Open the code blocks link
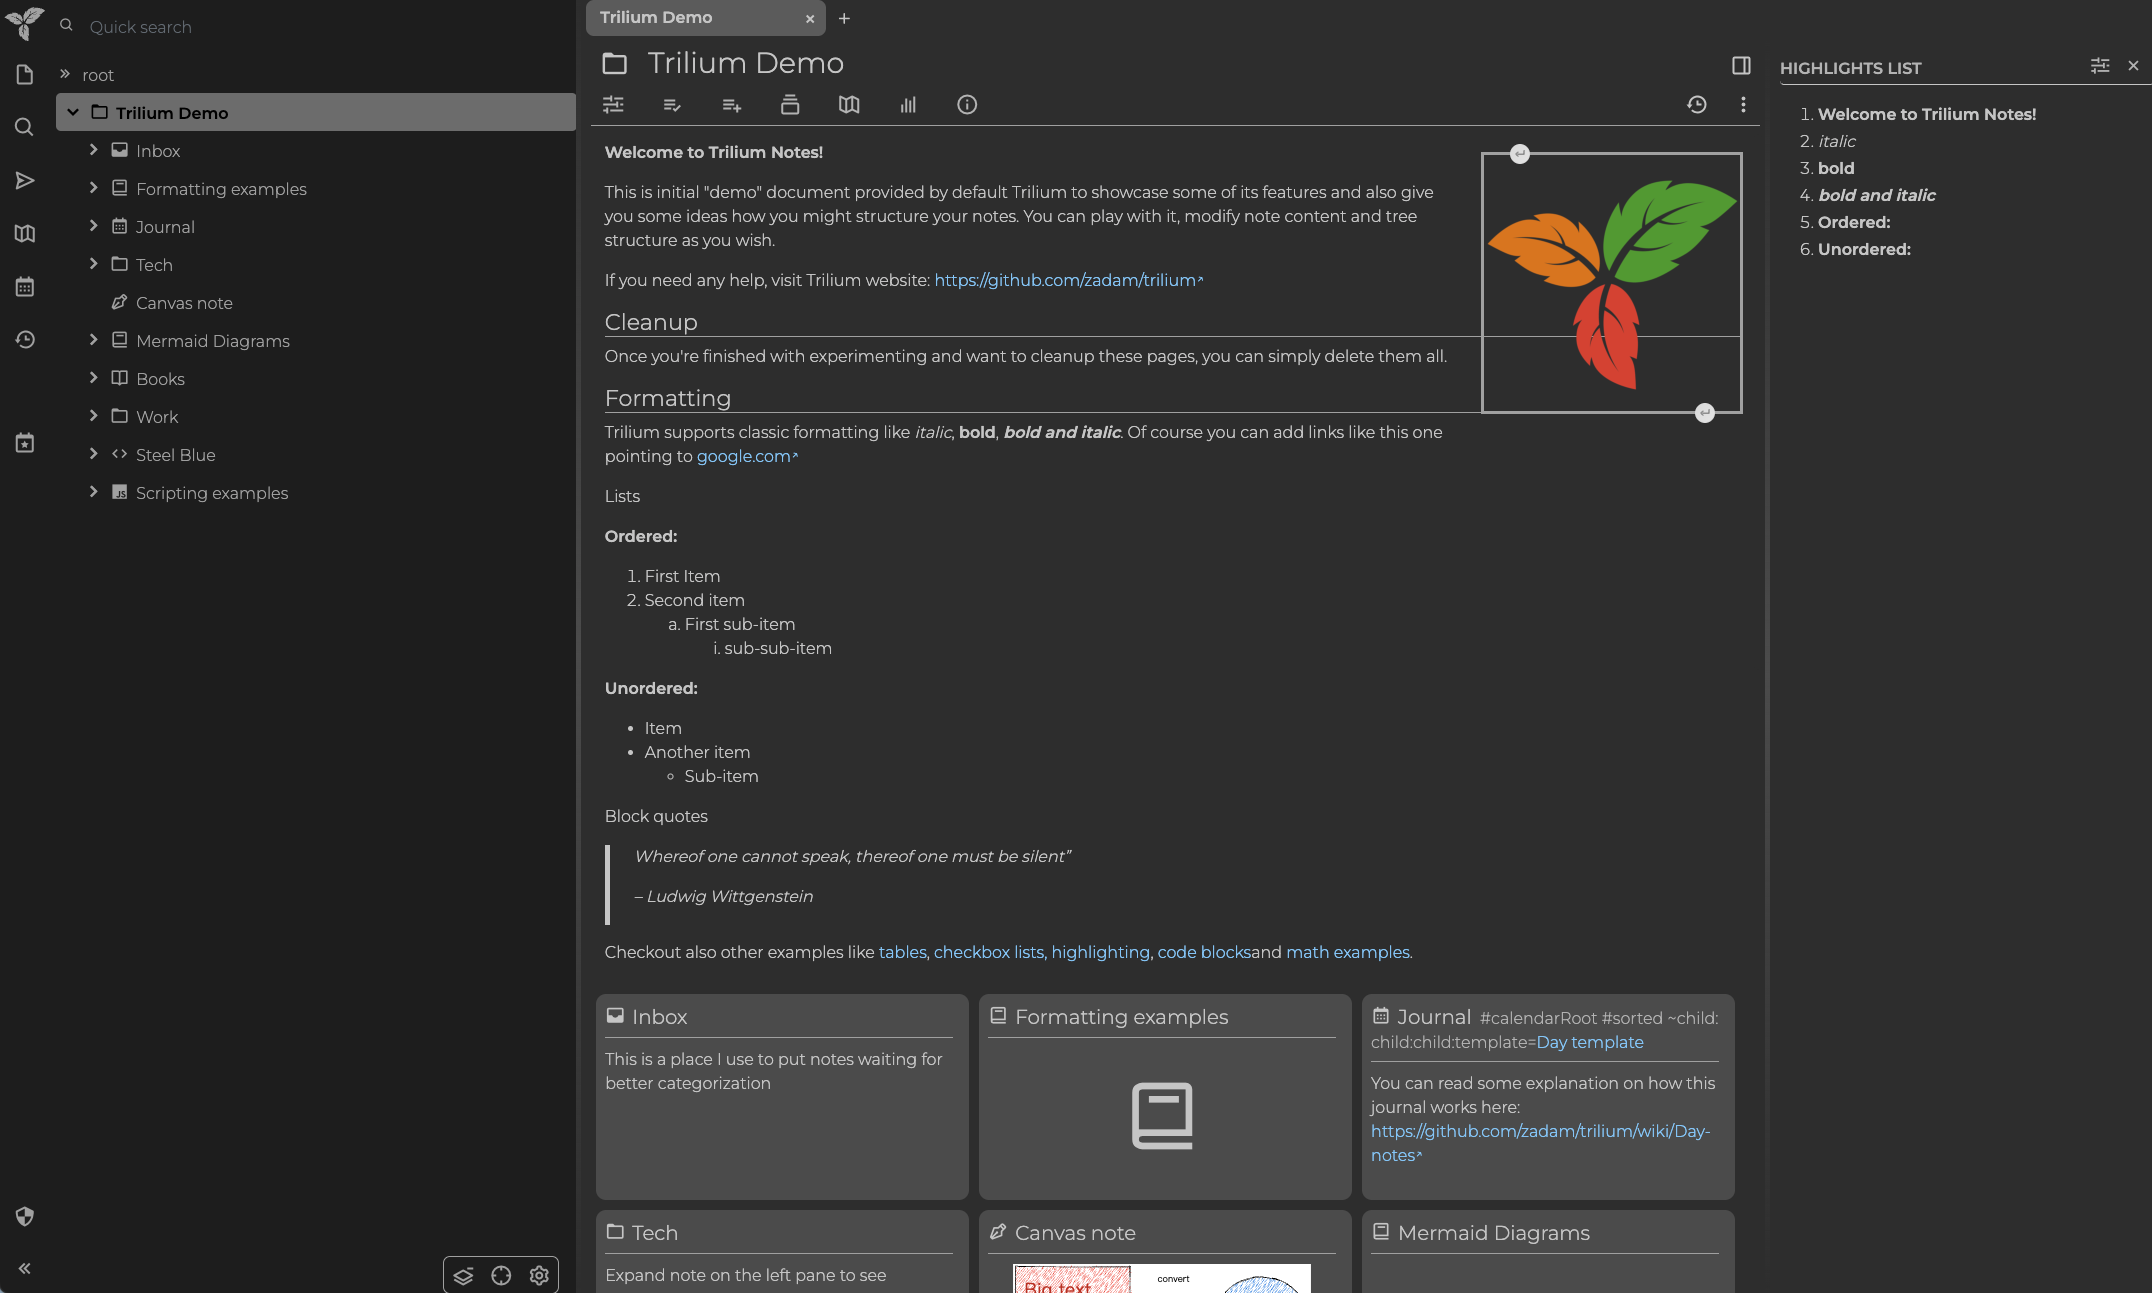2152x1293 pixels. [1204, 952]
